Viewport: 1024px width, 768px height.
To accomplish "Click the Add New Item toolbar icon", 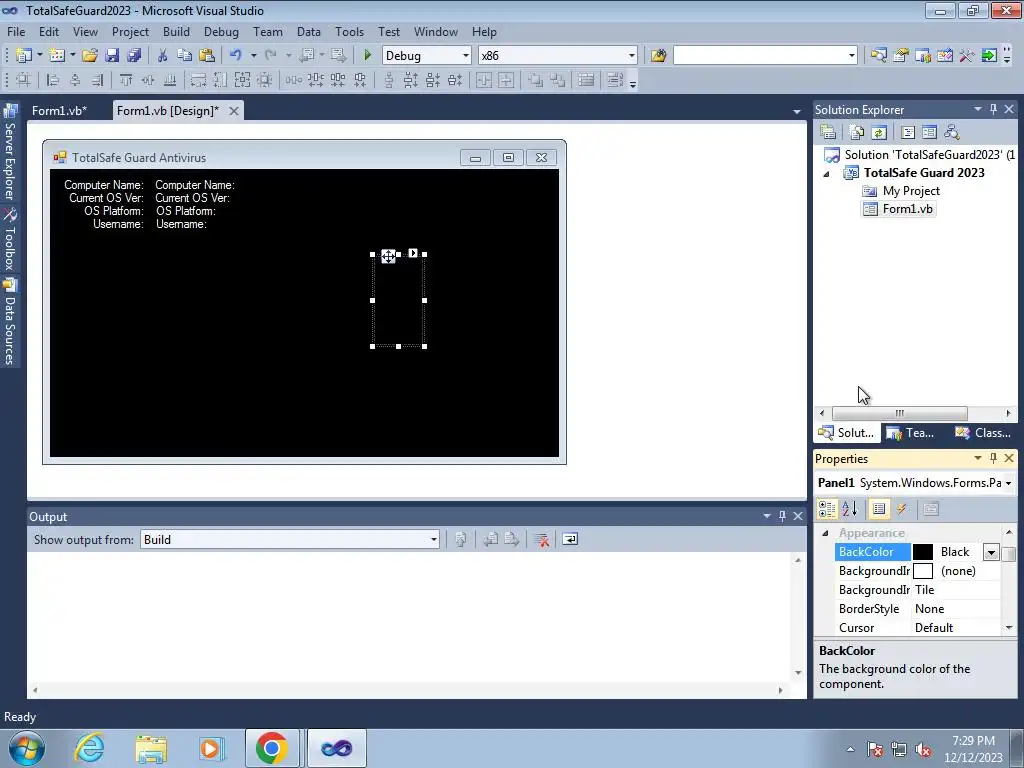I will 57,56.
